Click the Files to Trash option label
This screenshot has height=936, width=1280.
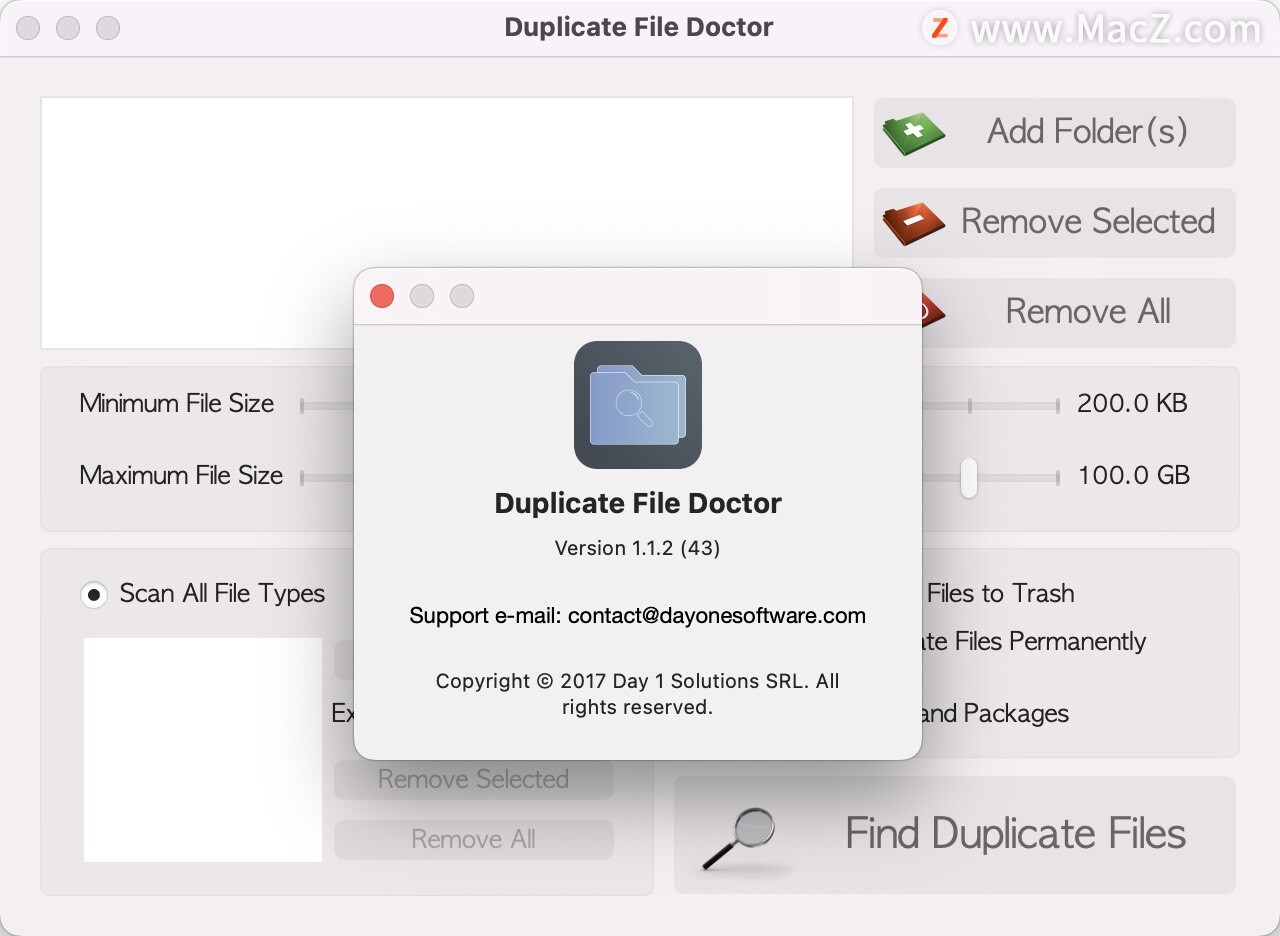tap(1000, 593)
